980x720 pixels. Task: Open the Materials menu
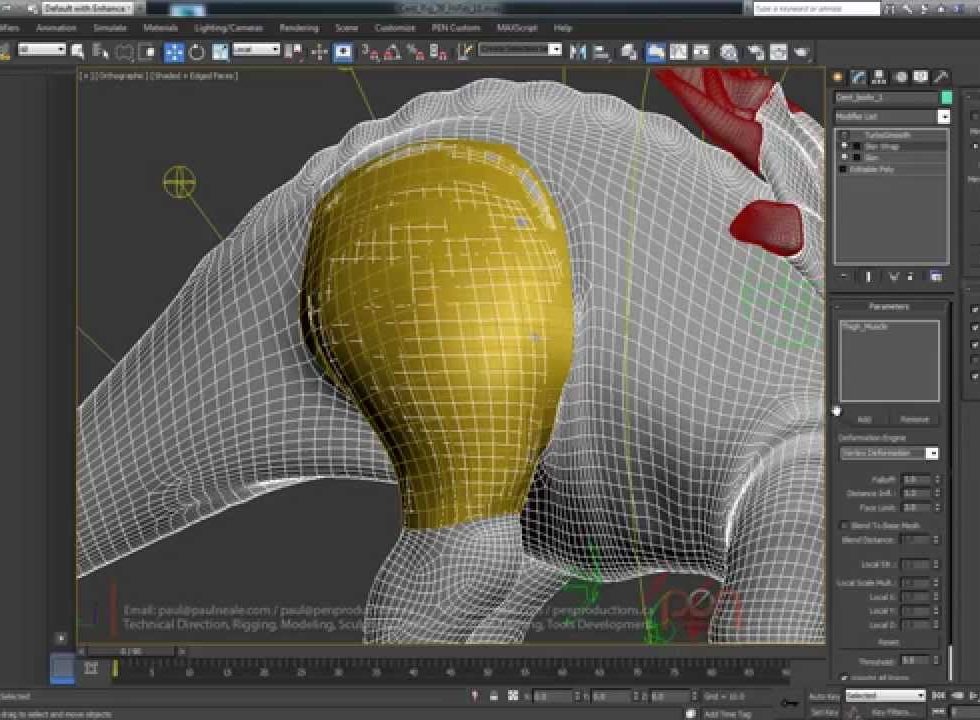(161, 28)
